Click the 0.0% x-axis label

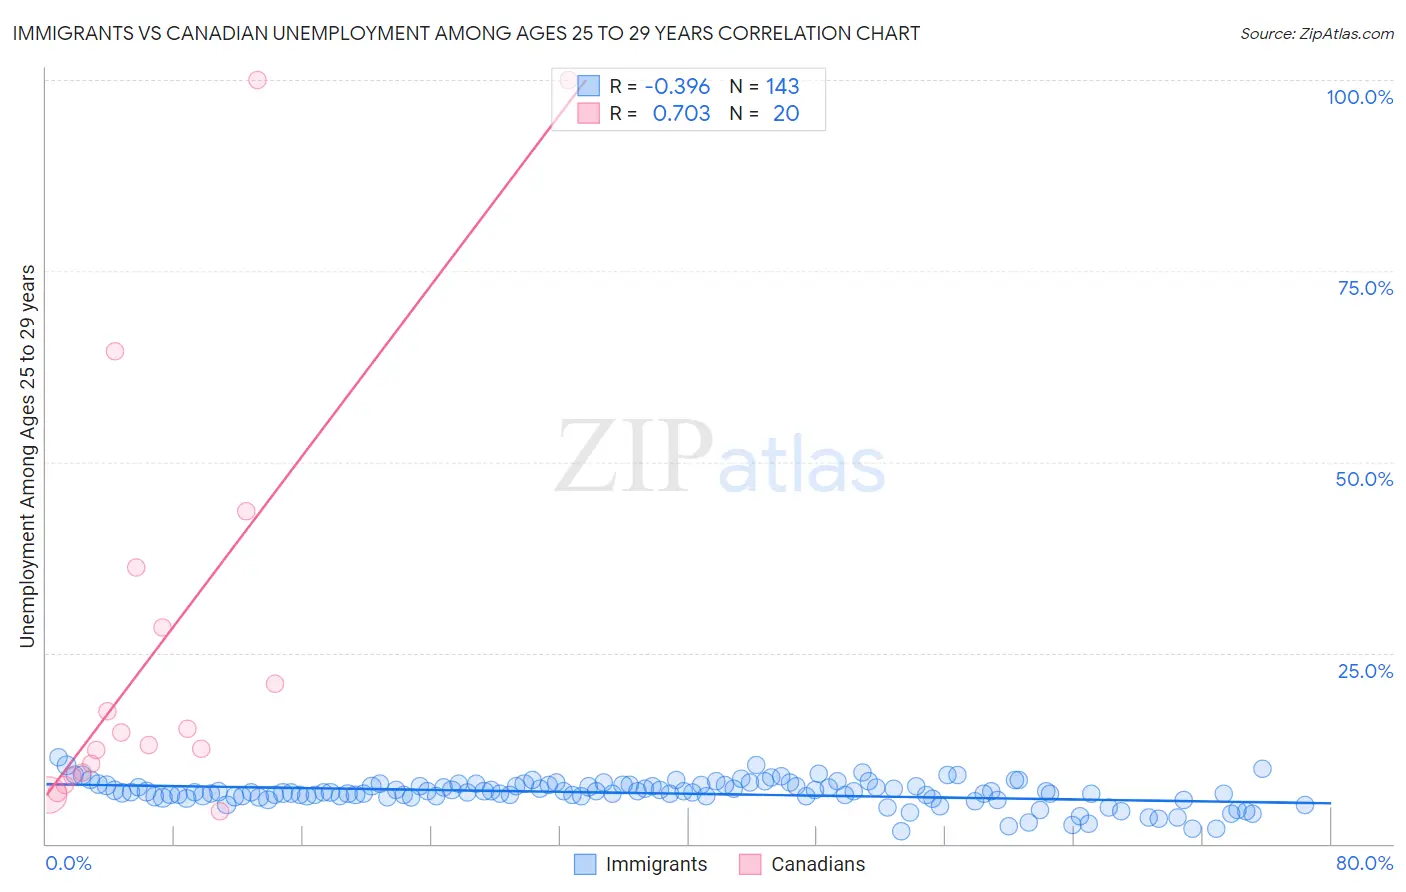point(69,863)
